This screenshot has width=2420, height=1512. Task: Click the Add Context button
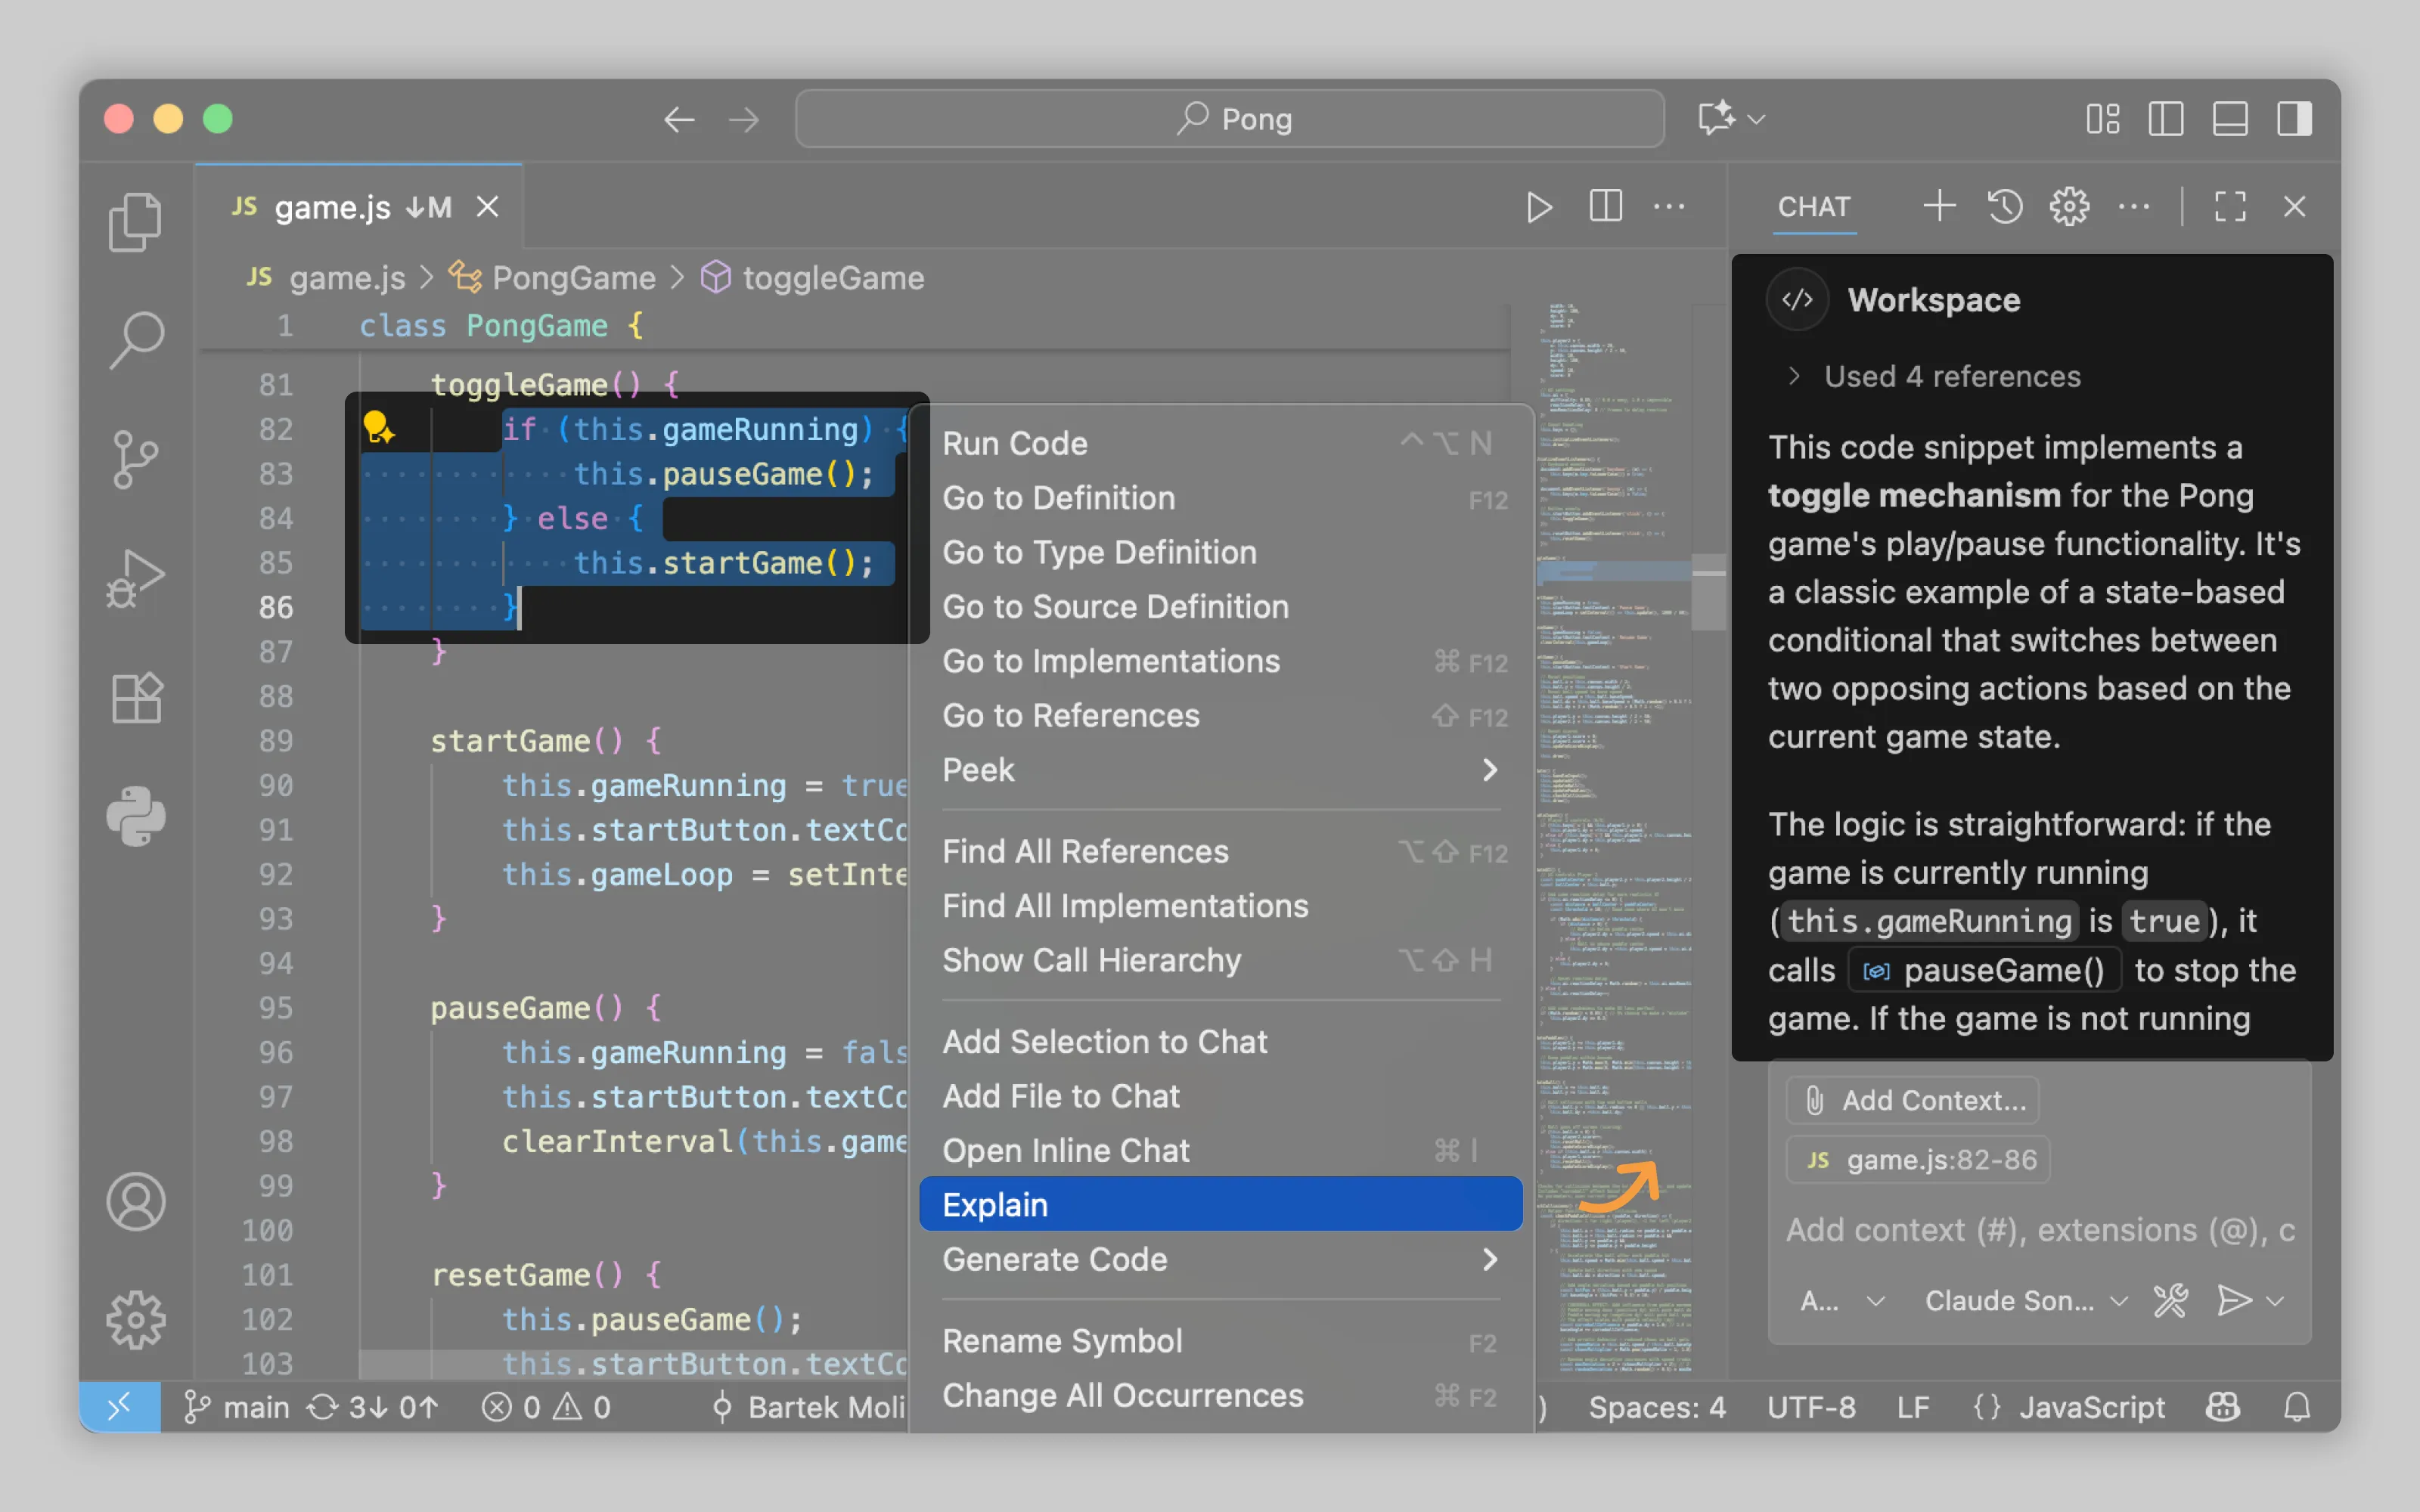coord(1914,1100)
